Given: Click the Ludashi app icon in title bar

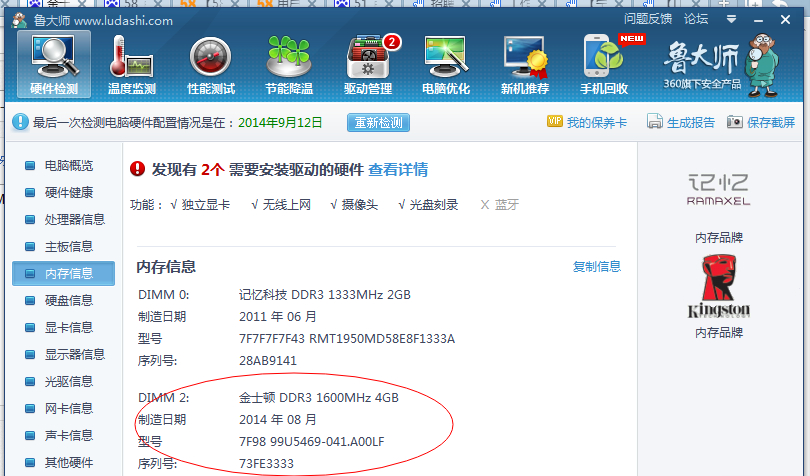Looking at the screenshot, I should [x=20, y=21].
